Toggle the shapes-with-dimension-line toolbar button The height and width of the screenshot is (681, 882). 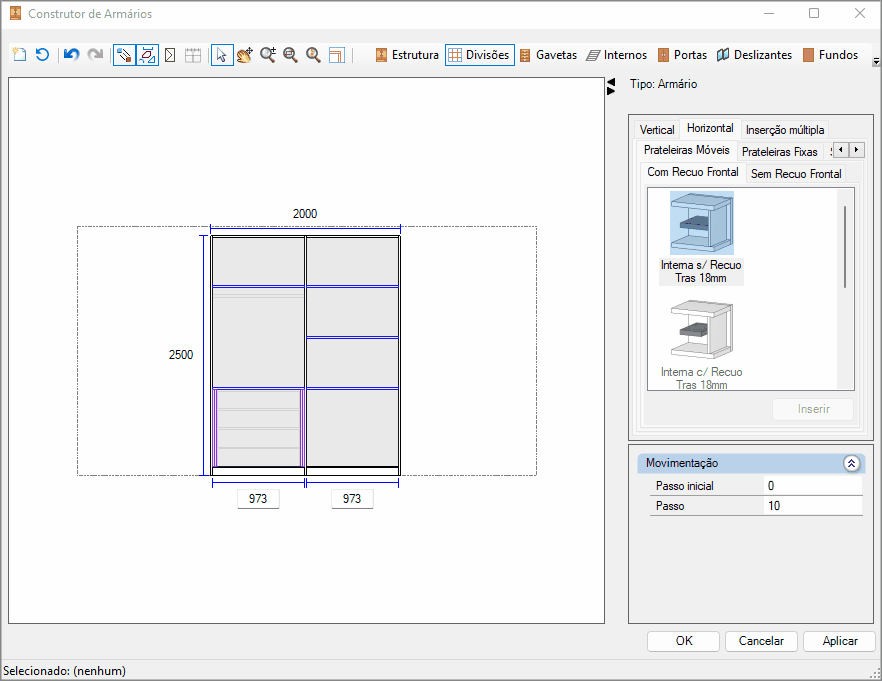(x=147, y=55)
